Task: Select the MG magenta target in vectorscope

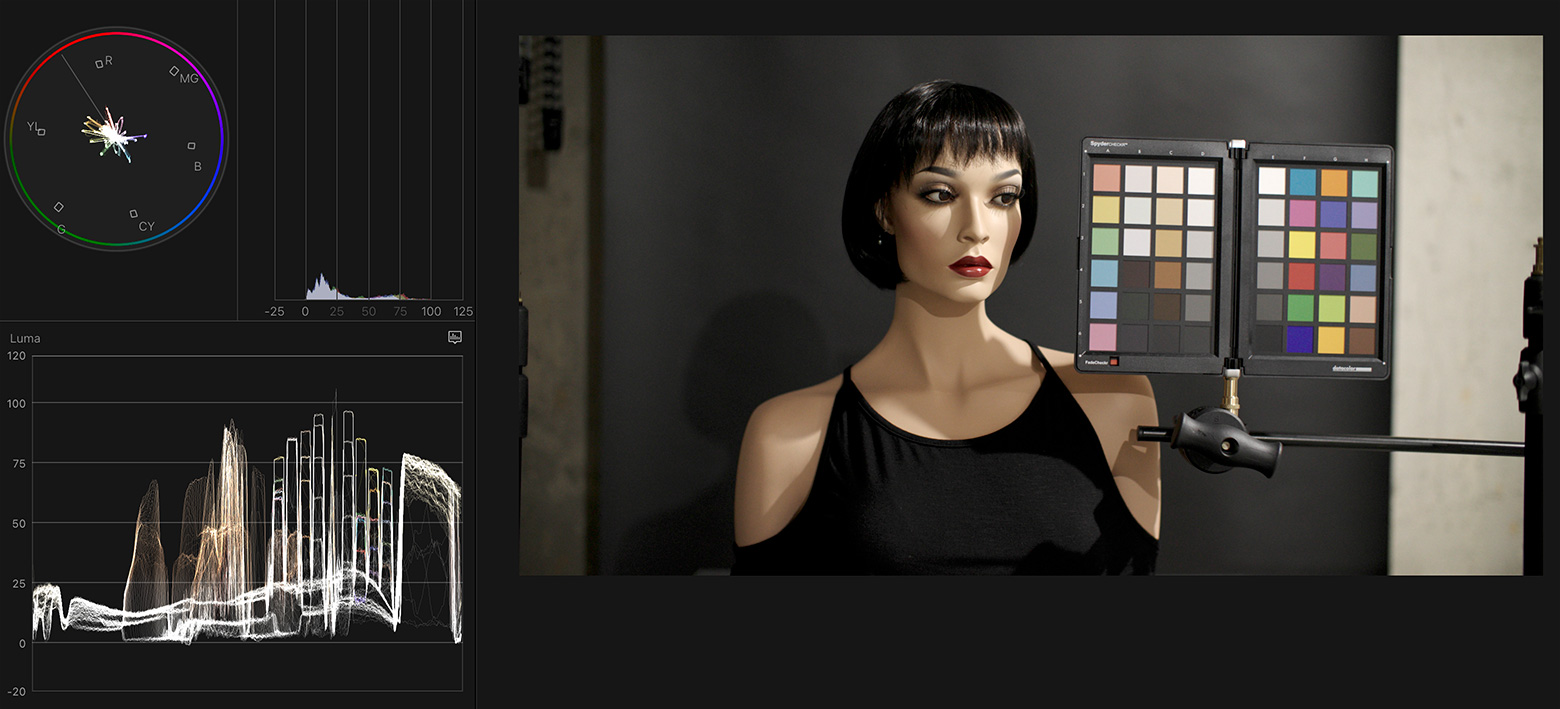Action: click(x=174, y=71)
